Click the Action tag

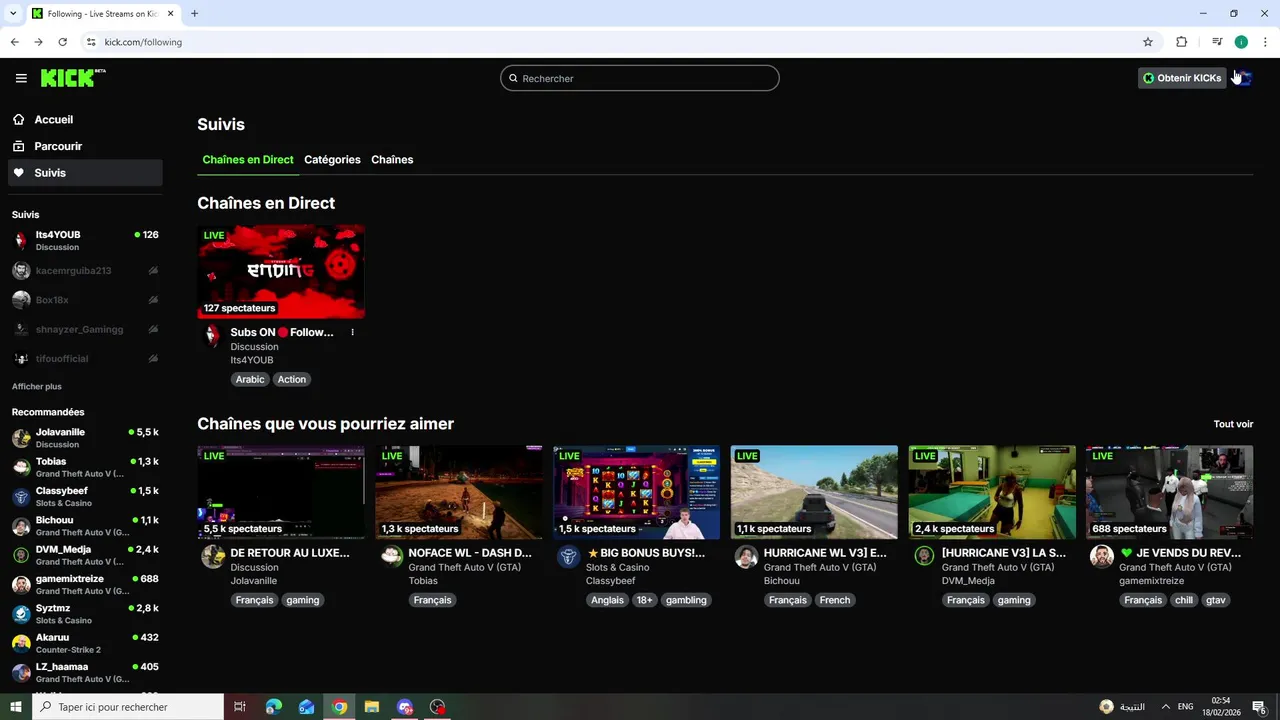pyautogui.click(x=292, y=379)
